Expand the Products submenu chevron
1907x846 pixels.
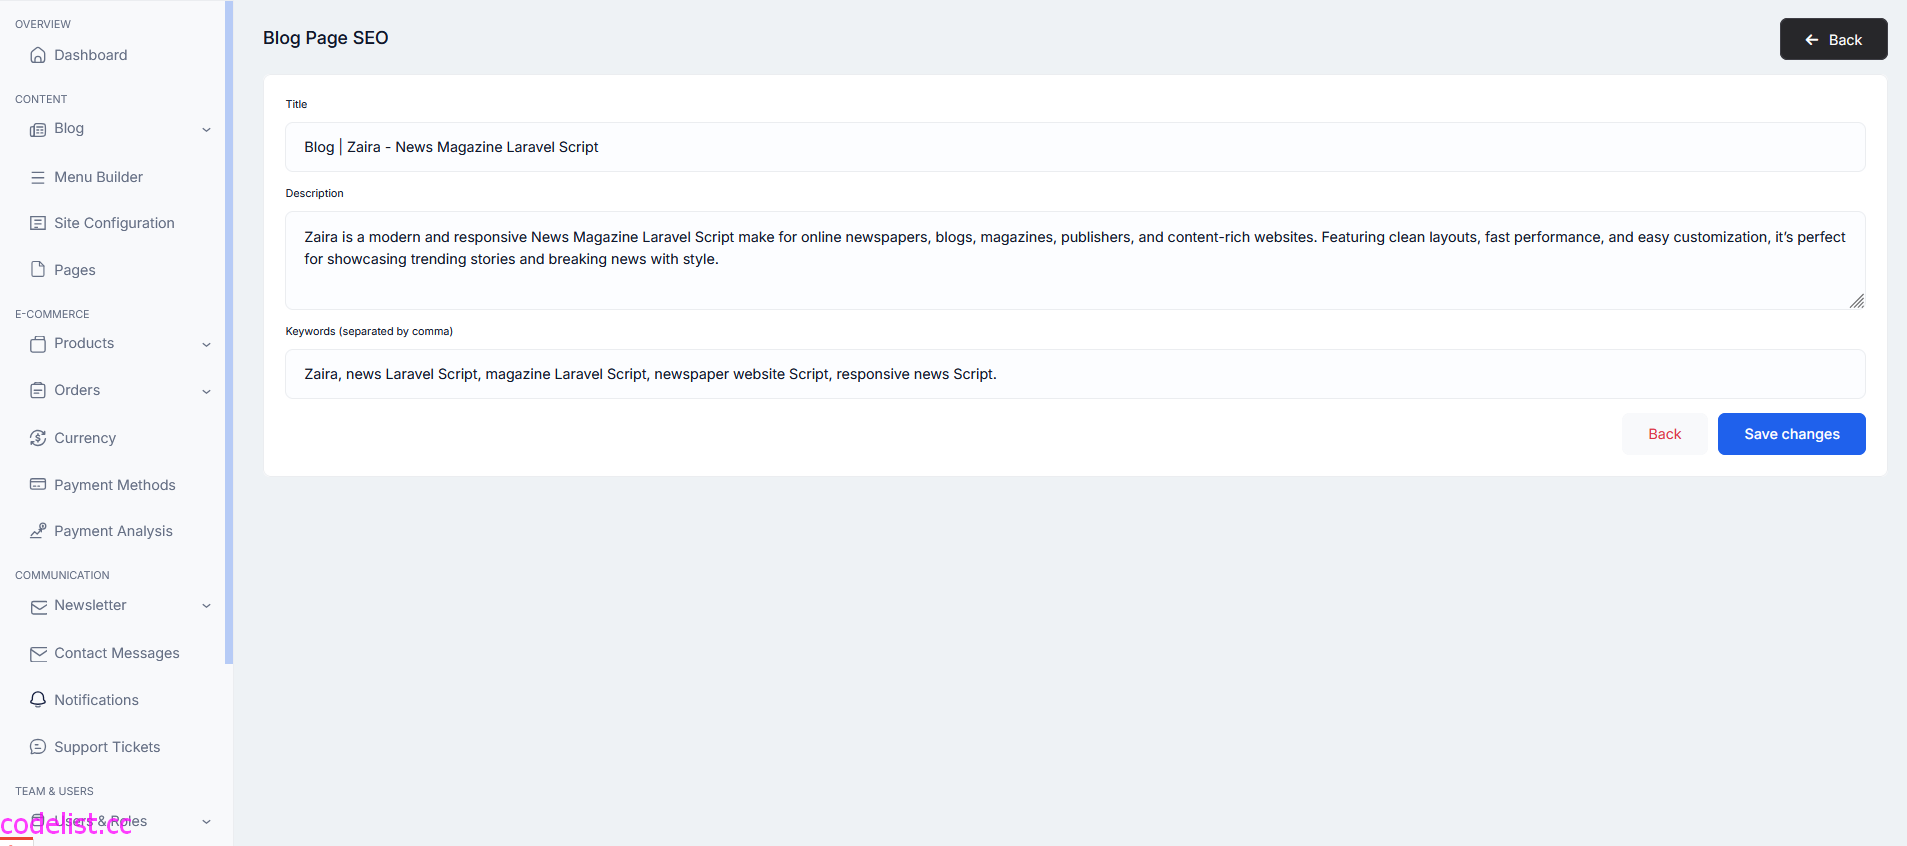[207, 344]
